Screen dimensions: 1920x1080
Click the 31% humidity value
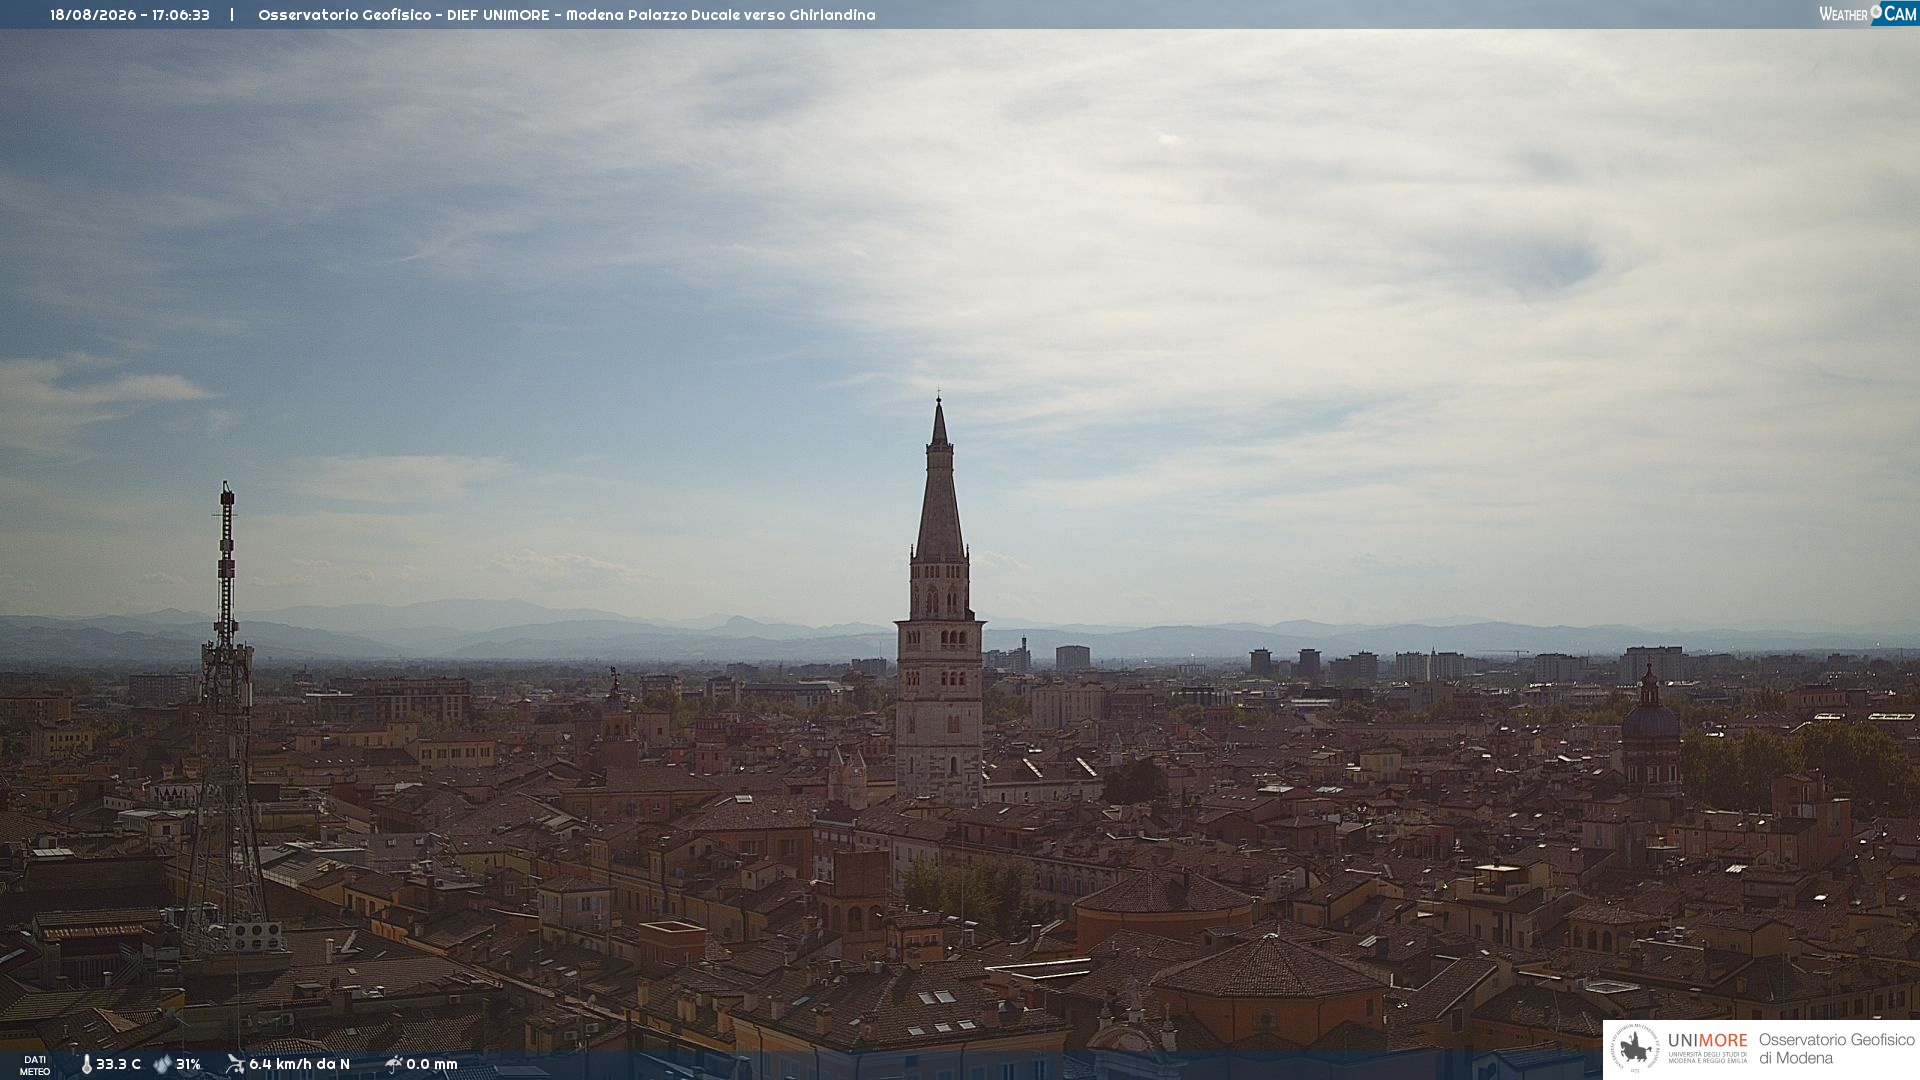click(x=188, y=1064)
